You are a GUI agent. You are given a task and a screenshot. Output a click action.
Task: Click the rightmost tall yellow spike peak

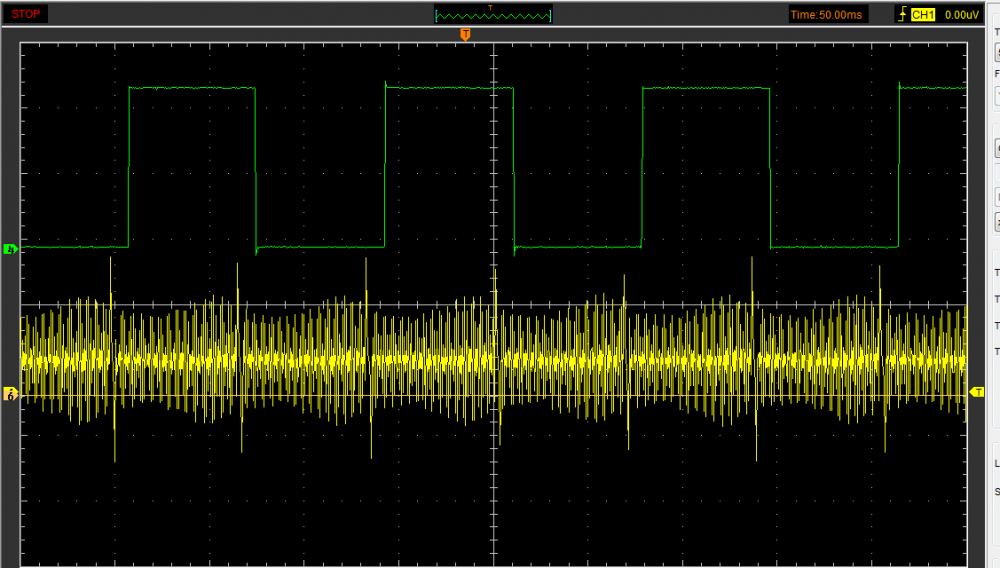click(x=879, y=268)
